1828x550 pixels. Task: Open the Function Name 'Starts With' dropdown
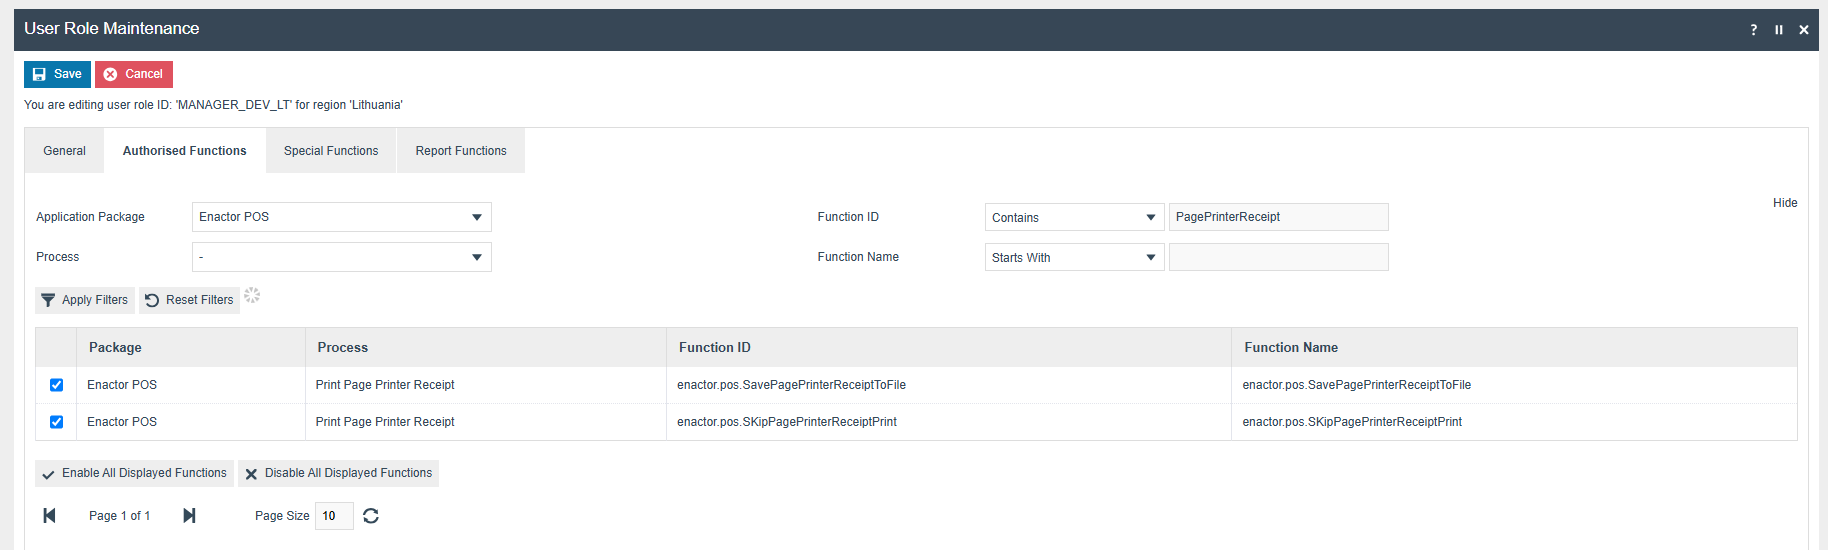tap(1073, 257)
